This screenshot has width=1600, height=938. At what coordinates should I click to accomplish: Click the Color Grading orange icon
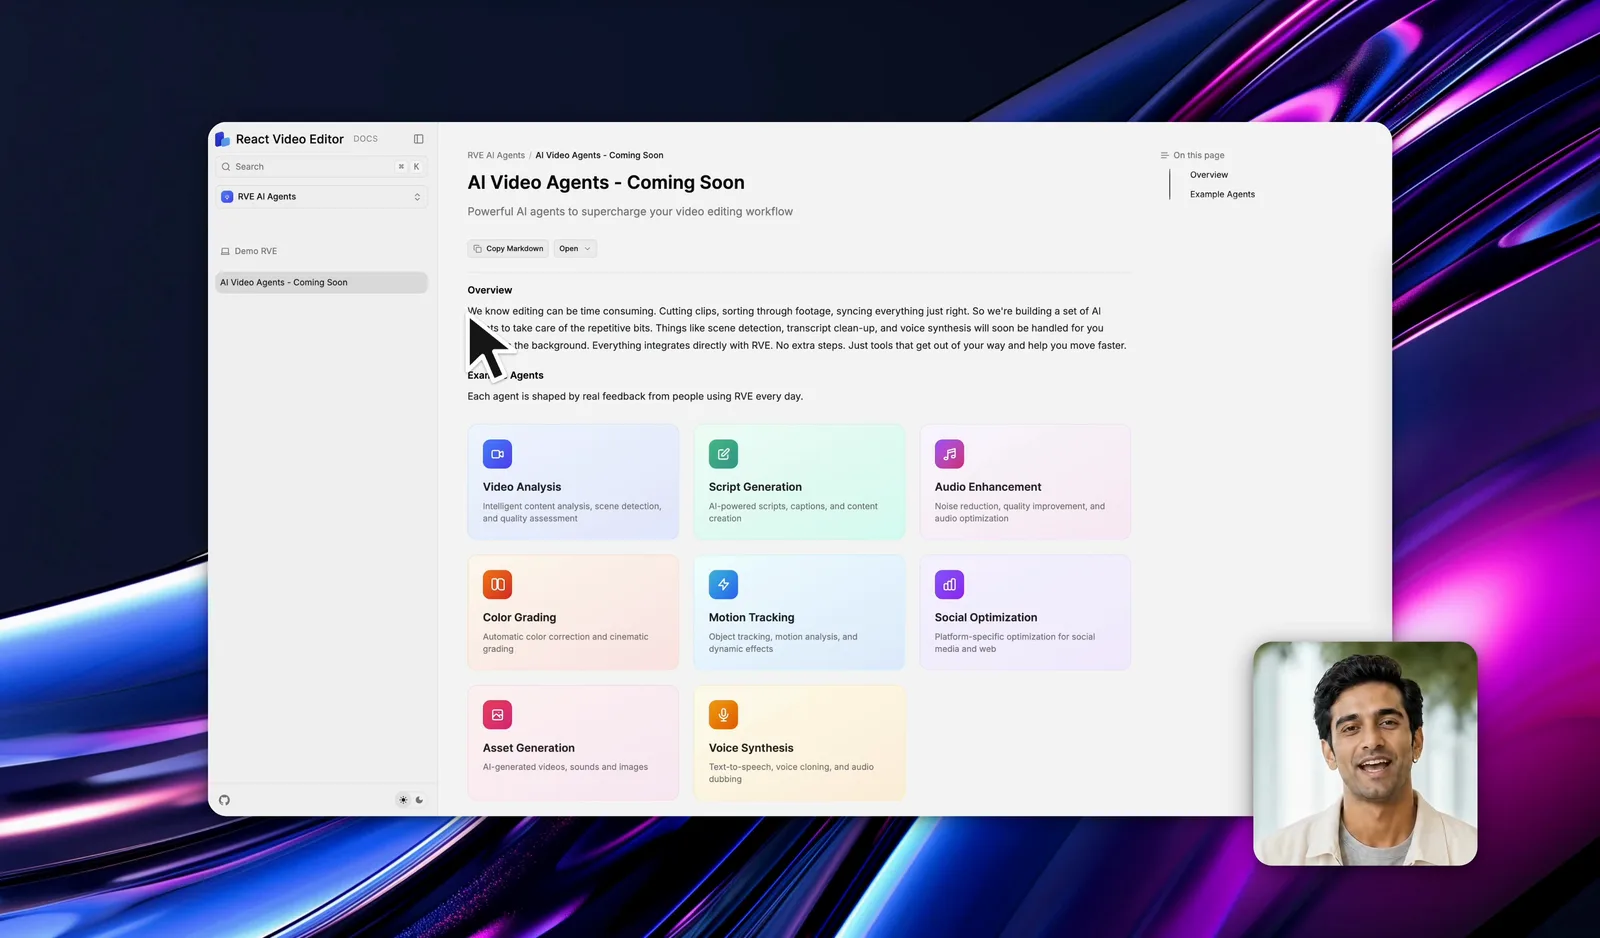tap(497, 584)
